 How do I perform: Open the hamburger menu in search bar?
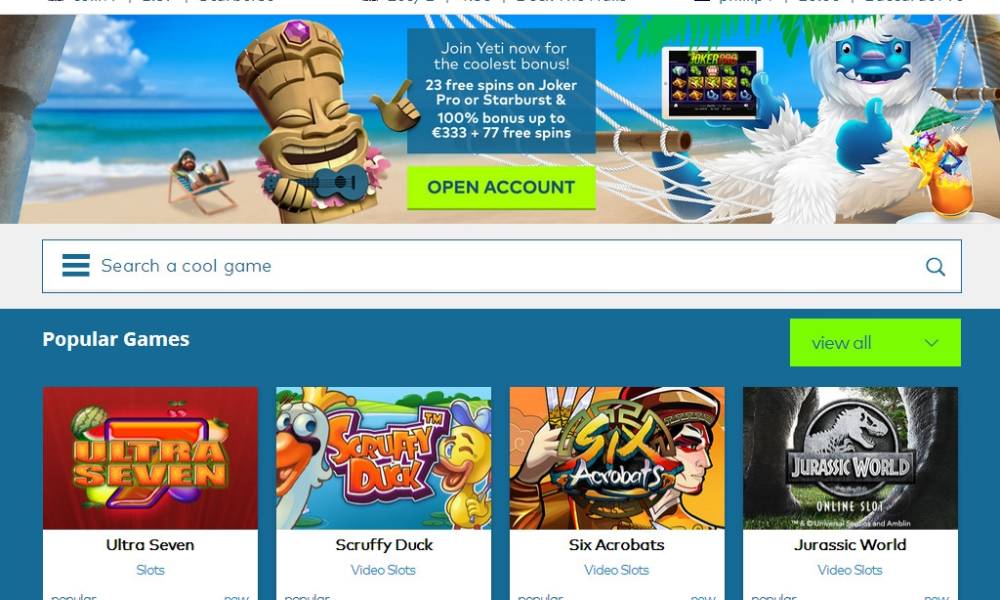point(76,265)
